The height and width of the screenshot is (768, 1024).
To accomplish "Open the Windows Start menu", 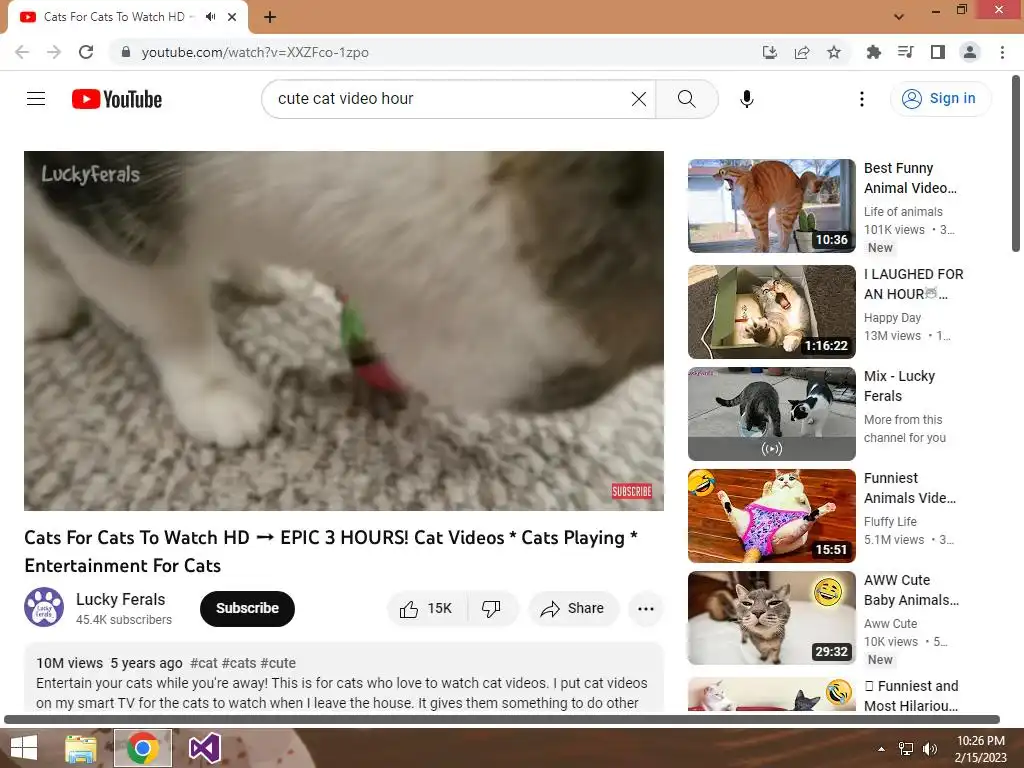I will [x=24, y=748].
